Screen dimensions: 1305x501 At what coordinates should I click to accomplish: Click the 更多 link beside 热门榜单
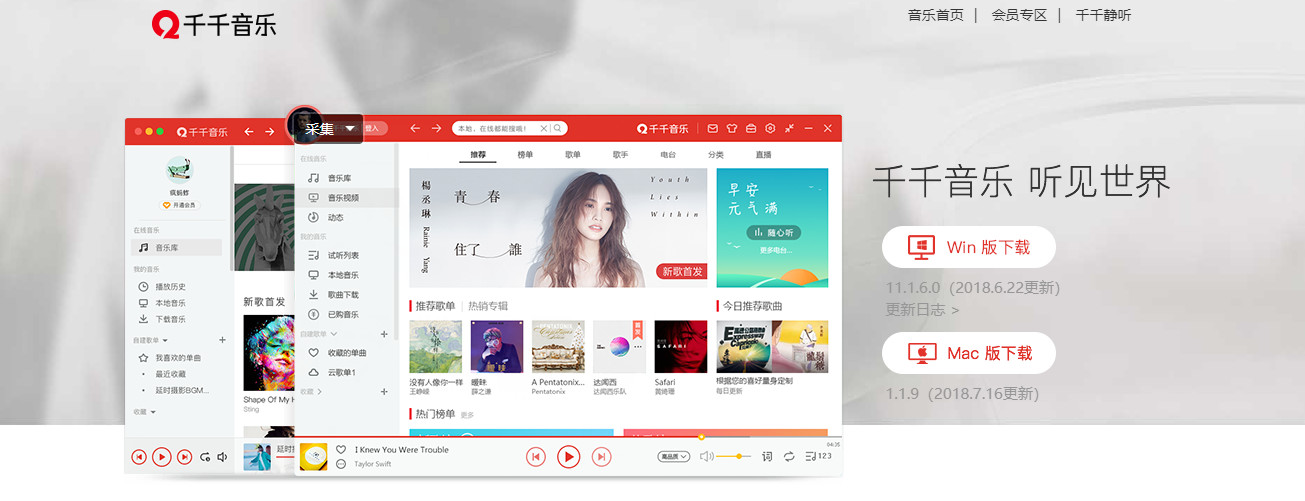tap(467, 415)
